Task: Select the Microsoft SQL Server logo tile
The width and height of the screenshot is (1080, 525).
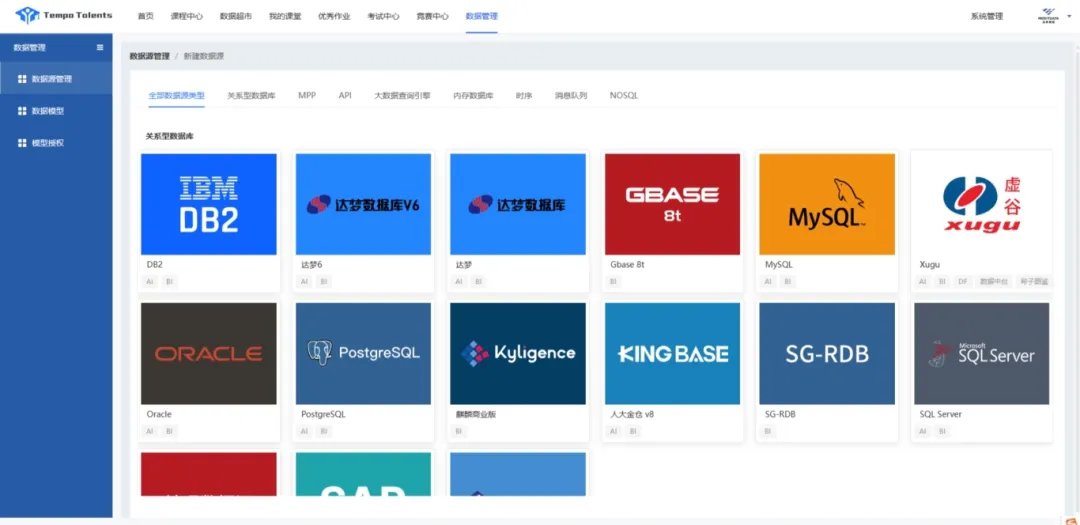Action: pos(982,353)
